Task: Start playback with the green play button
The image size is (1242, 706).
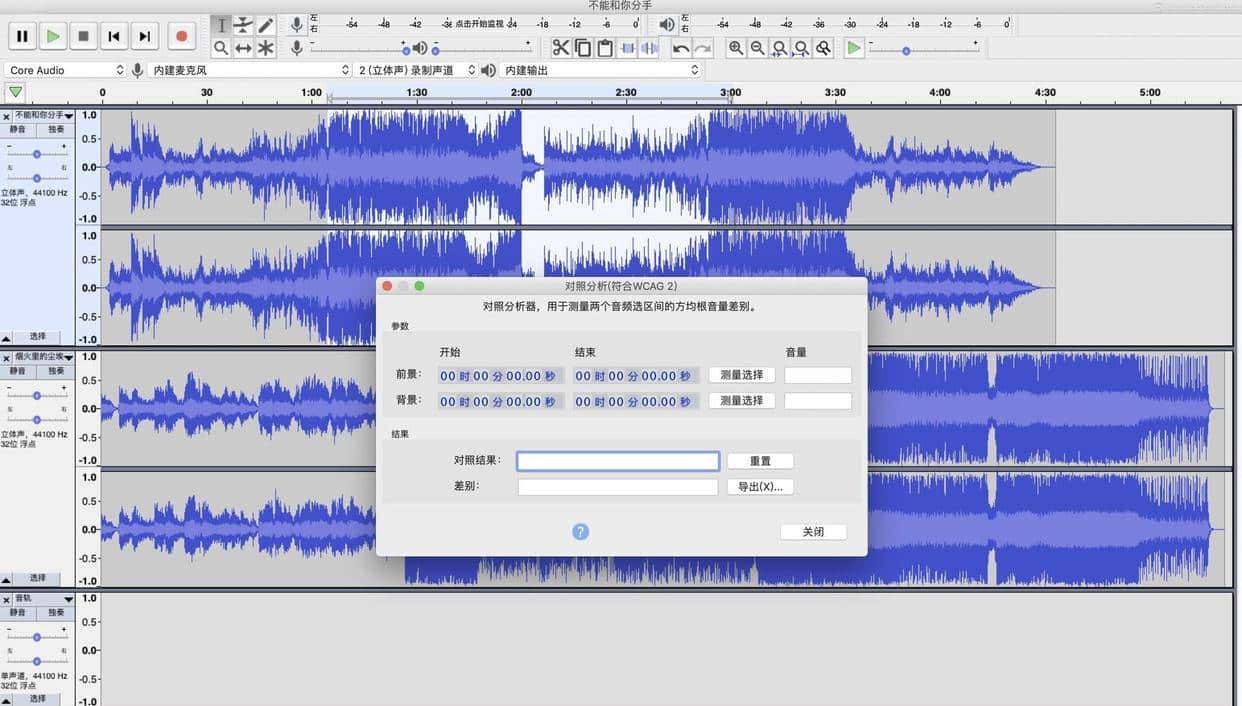Action: (x=52, y=35)
